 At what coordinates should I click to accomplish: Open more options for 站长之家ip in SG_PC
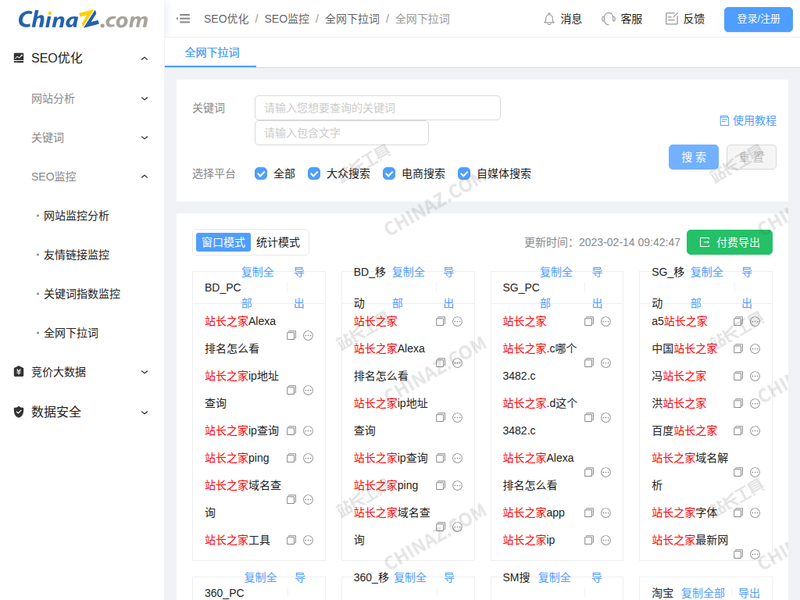pos(606,540)
